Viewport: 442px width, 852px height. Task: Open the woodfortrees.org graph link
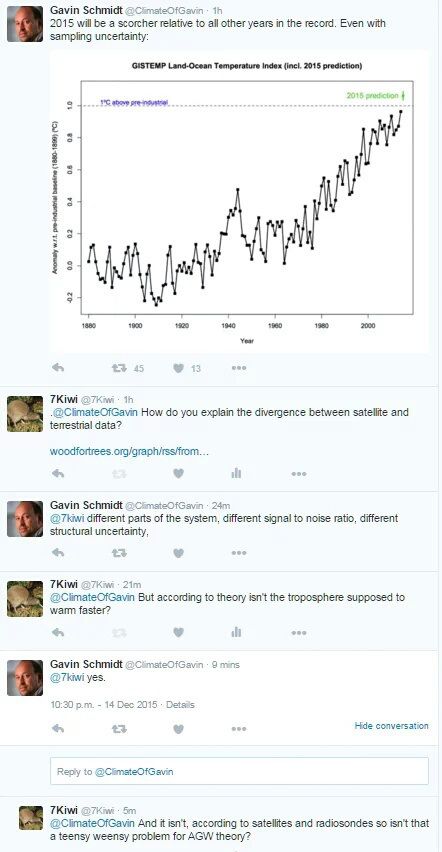point(129,452)
